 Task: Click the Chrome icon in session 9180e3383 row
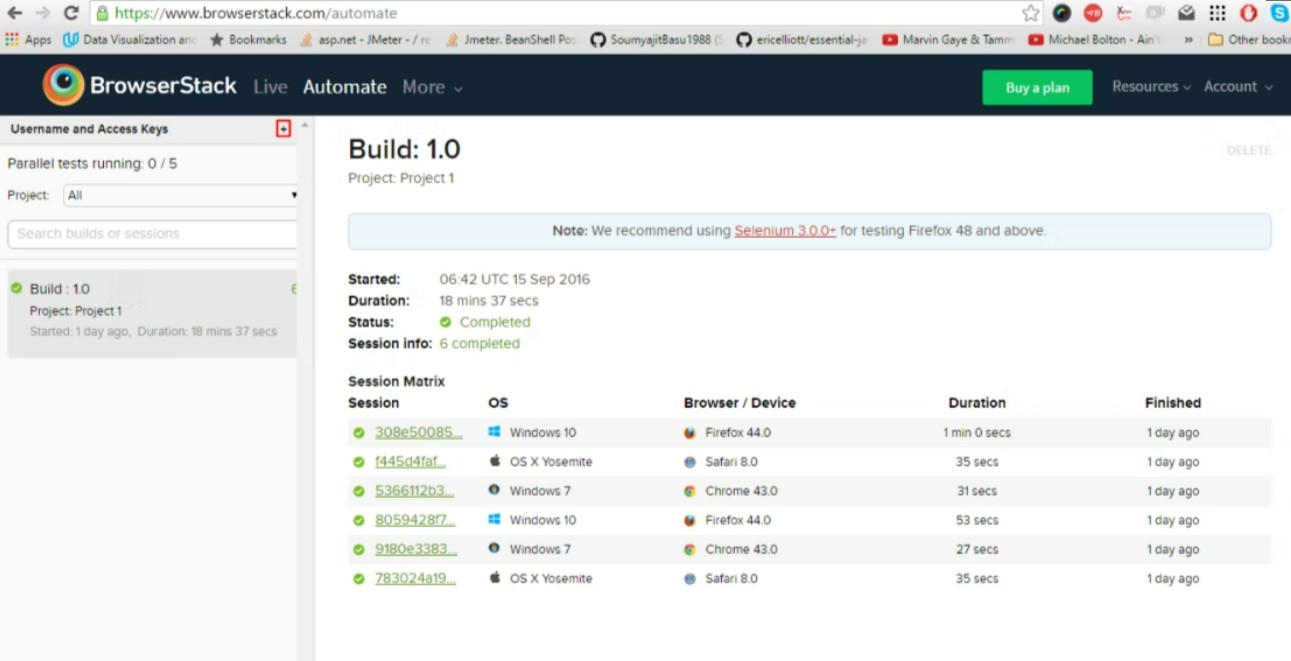(690, 549)
